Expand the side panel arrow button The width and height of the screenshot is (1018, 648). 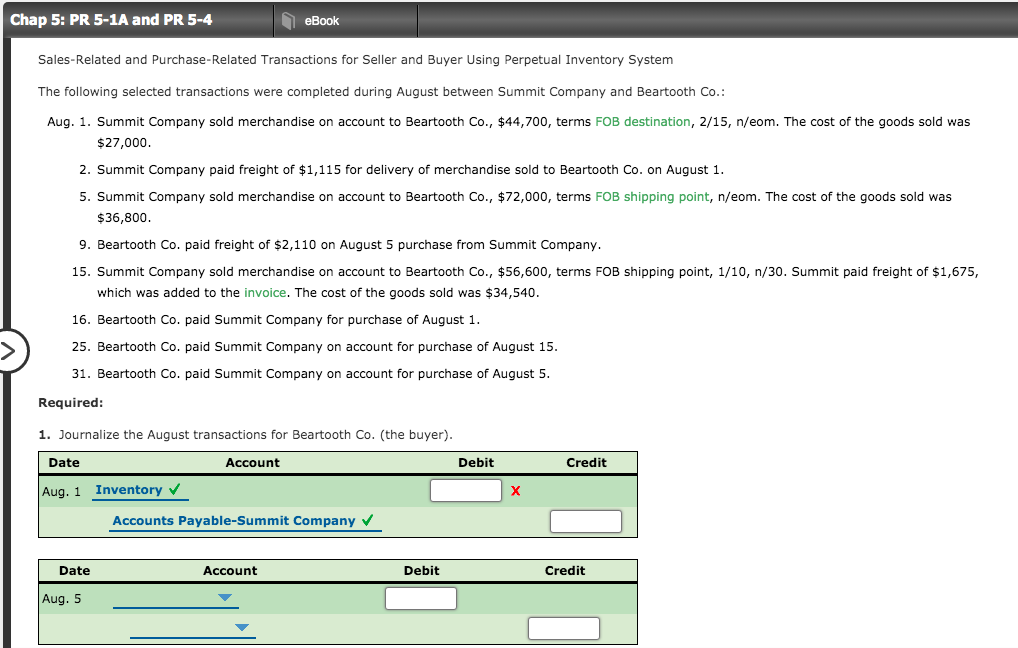click(x=11, y=351)
